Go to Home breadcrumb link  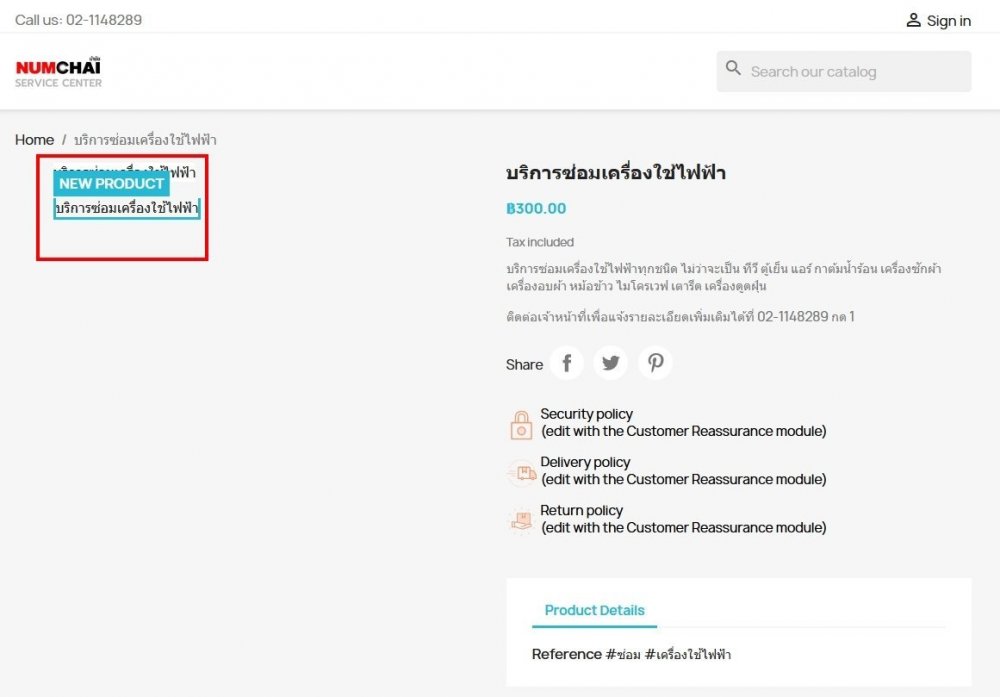[x=34, y=140]
